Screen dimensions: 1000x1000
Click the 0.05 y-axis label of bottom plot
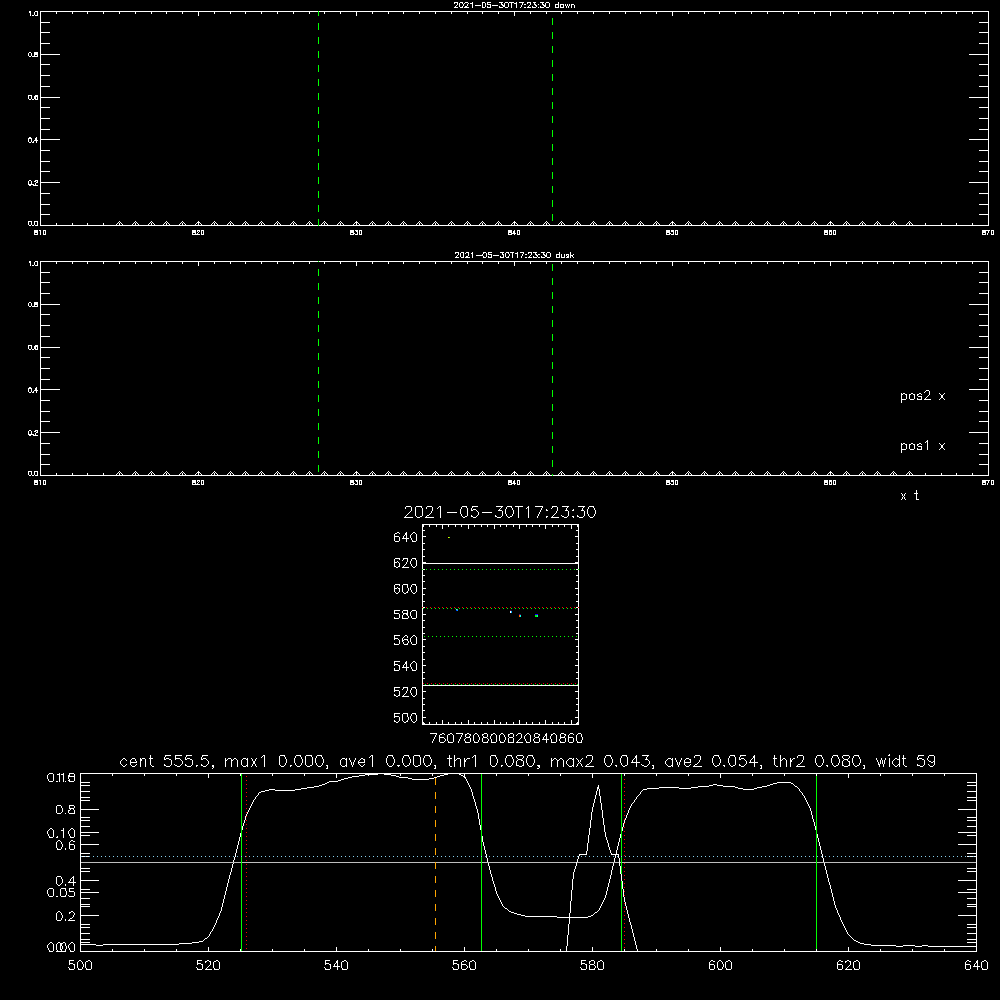(x=61, y=892)
